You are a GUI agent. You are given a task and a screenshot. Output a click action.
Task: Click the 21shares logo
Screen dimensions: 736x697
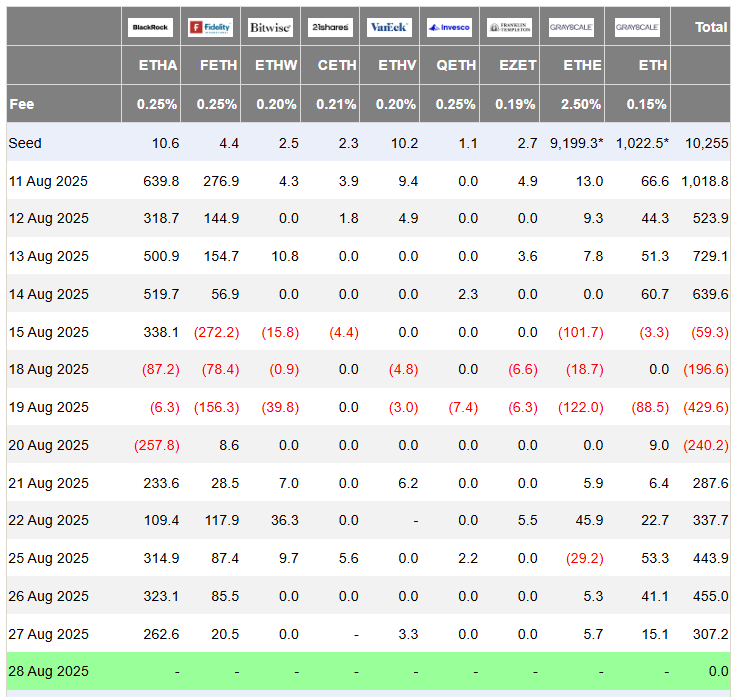[x=330, y=27]
